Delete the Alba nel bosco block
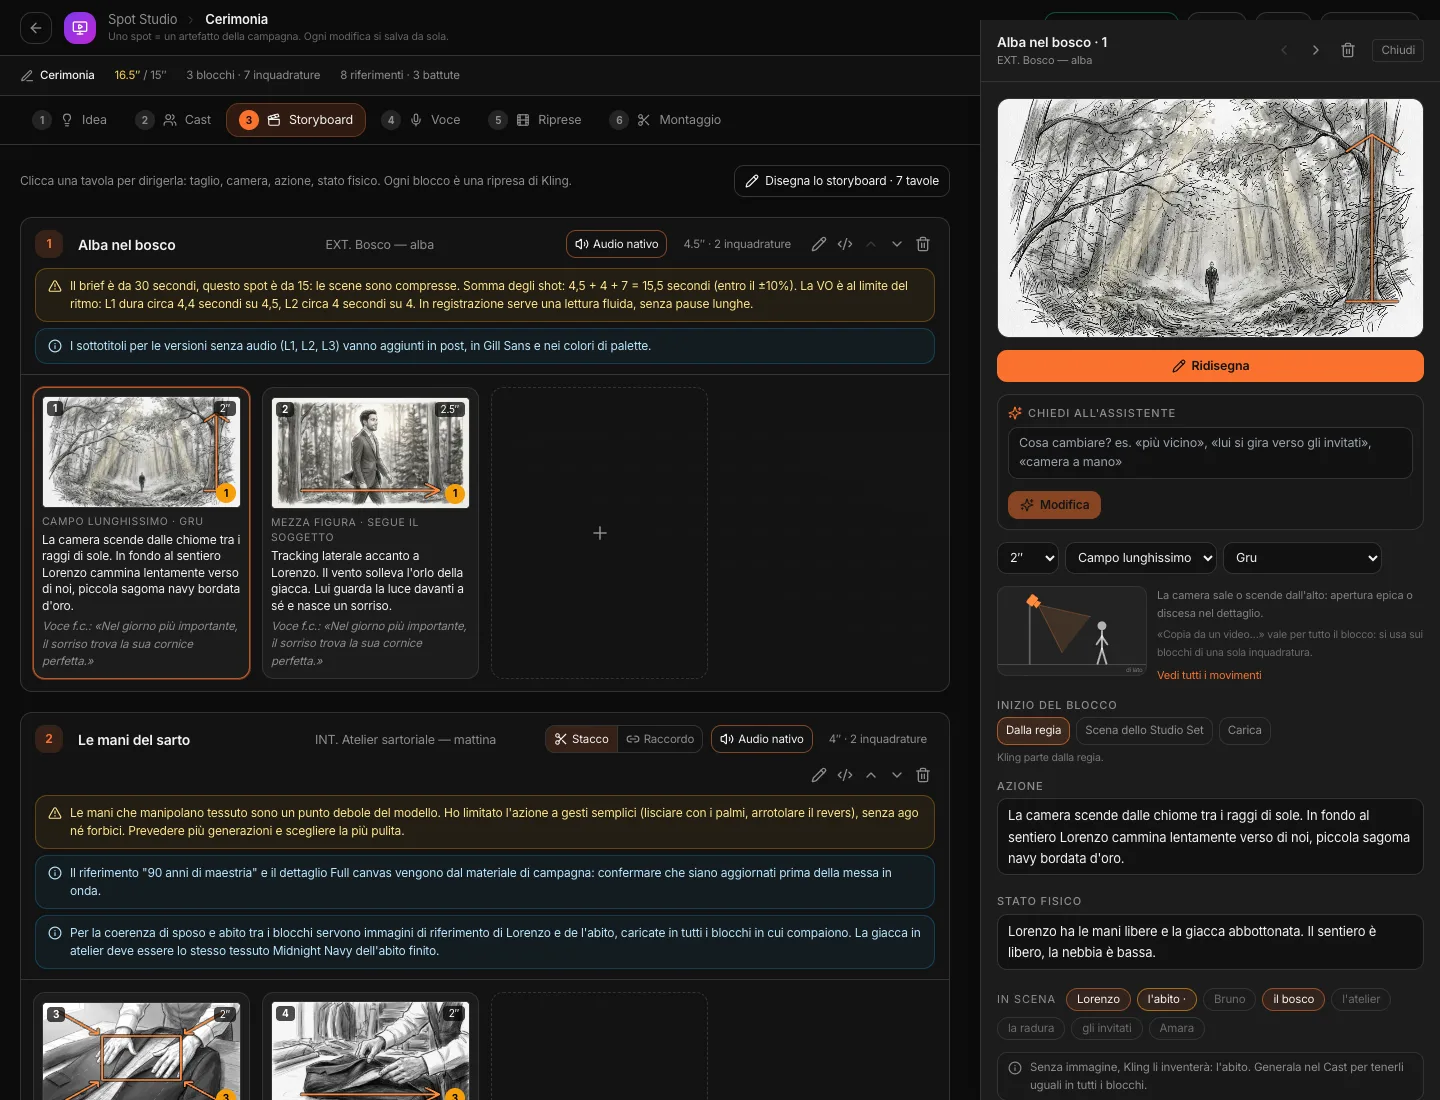 pos(923,244)
